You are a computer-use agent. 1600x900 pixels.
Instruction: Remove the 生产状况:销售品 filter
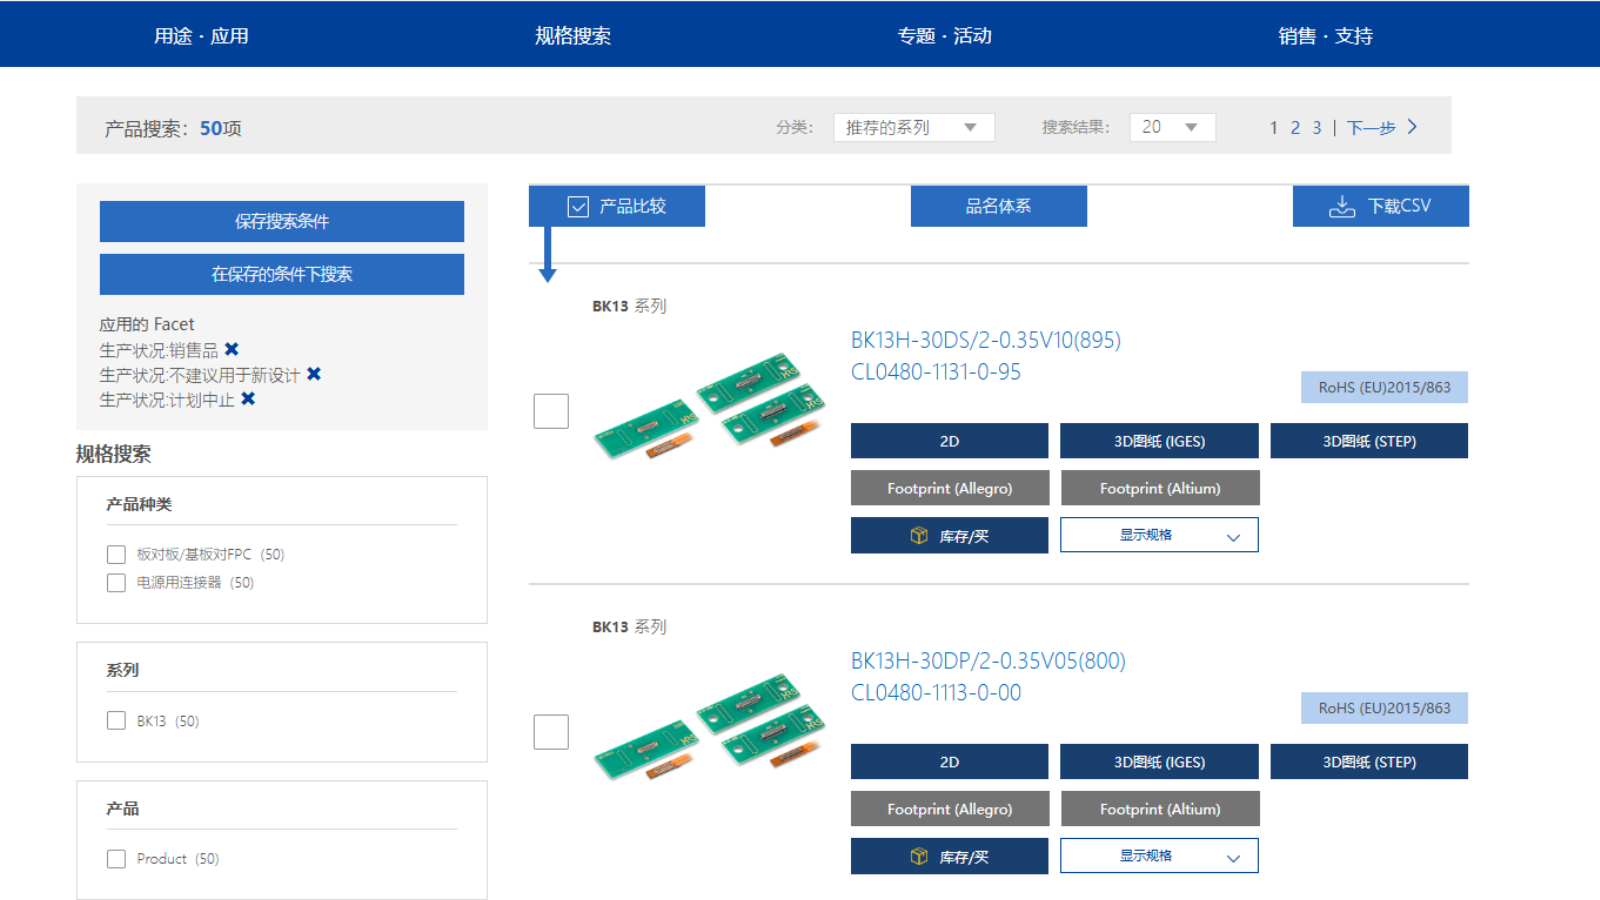(231, 349)
